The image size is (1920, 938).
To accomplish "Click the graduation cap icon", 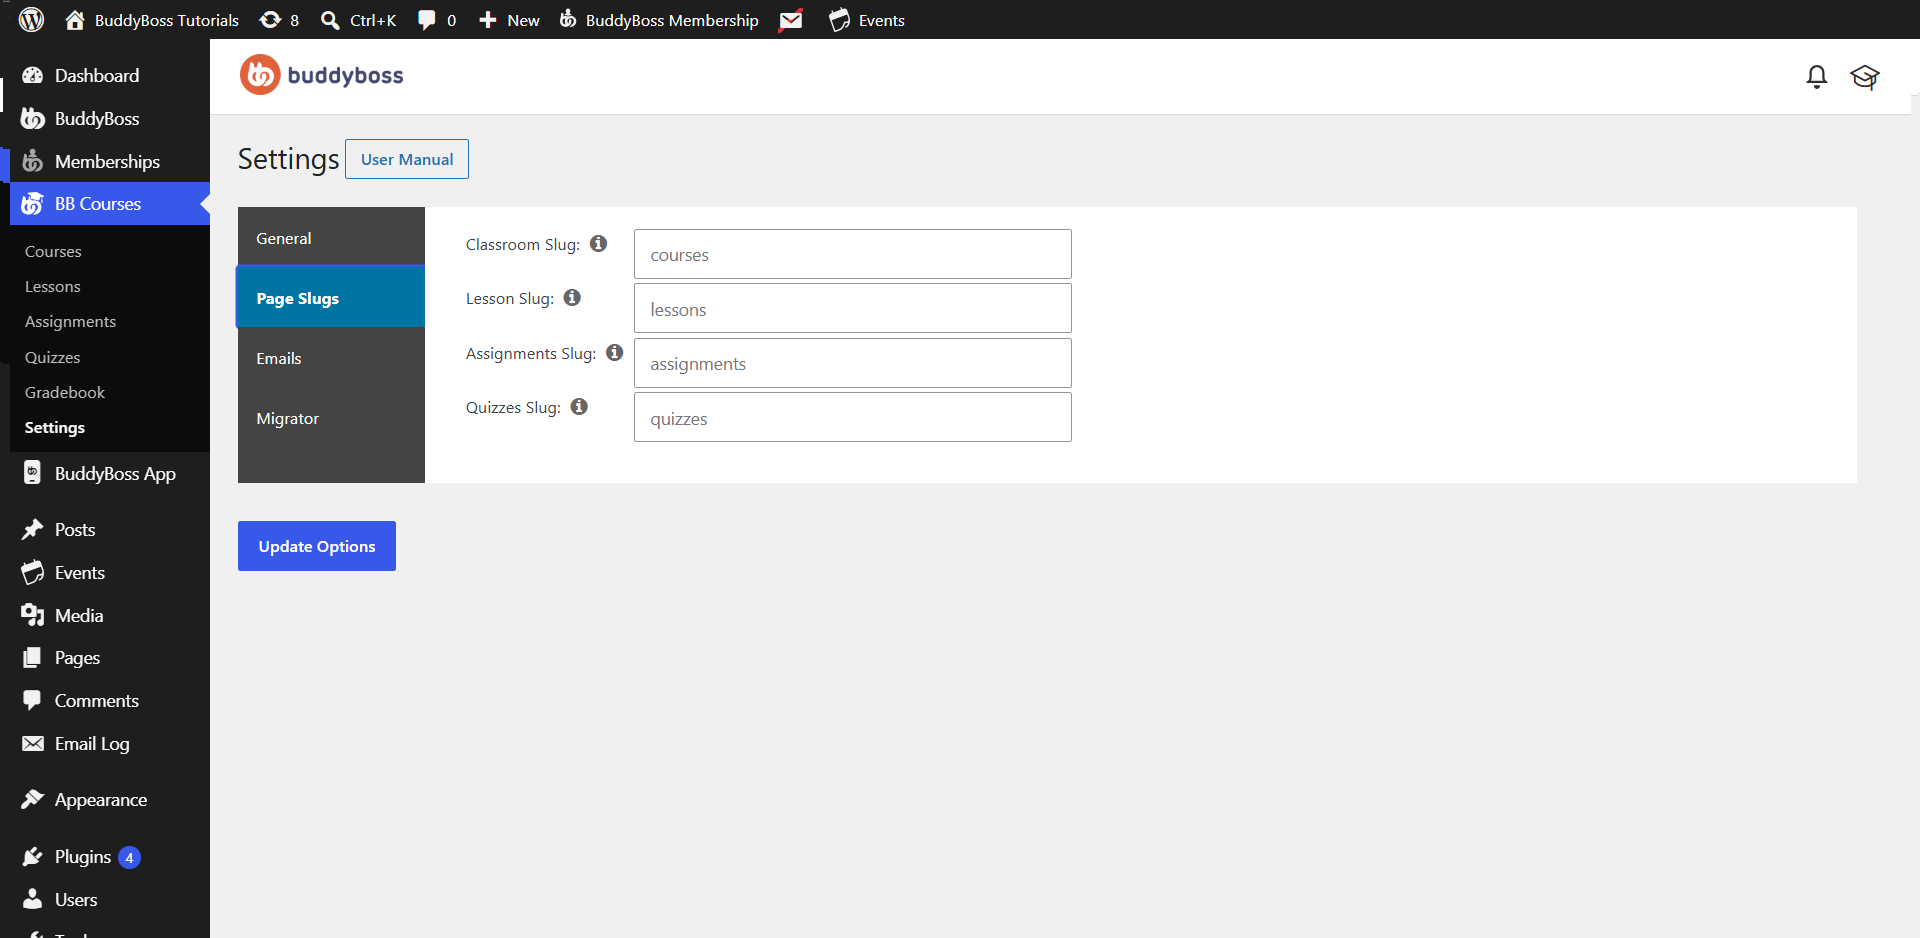I will pyautogui.click(x=1865, y=77).
